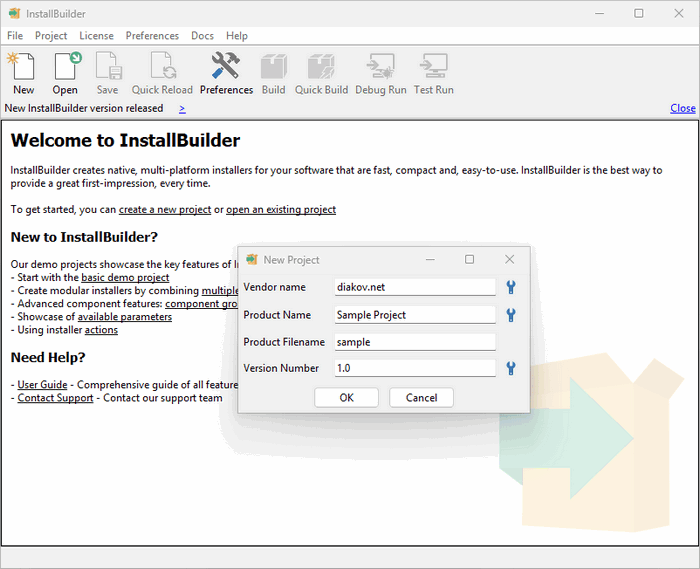Open the Docs menu
The width and height of the screenshot is (700, 569).
point(202,36)
